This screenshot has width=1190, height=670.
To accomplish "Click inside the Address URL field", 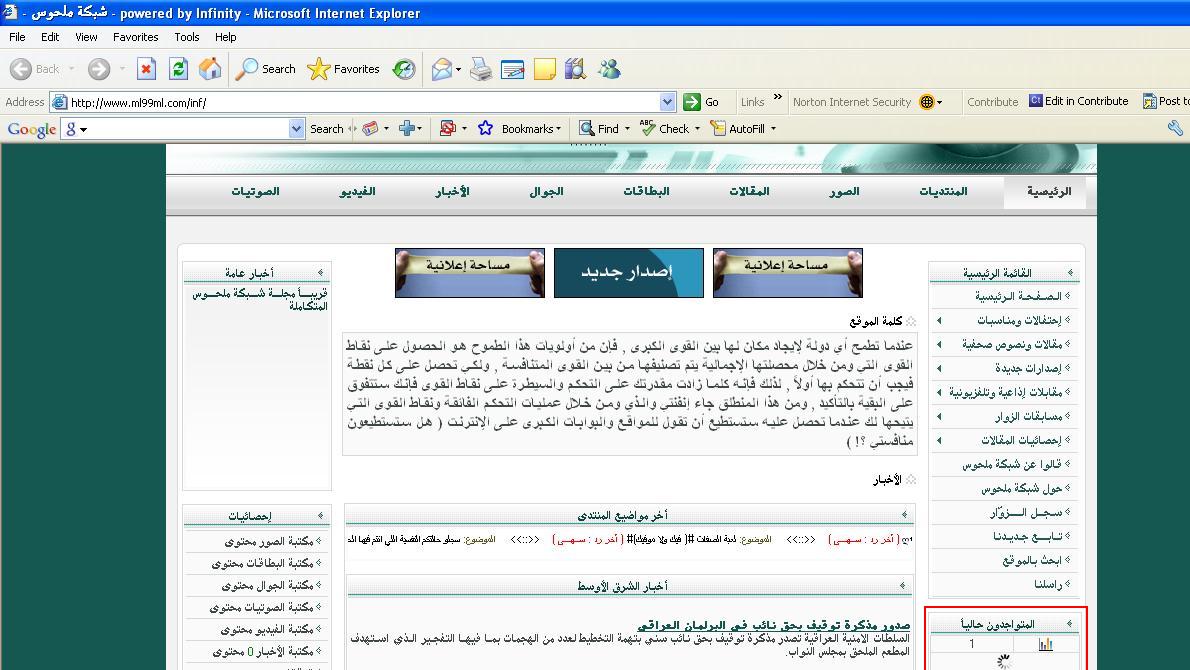I will [360, 102].
